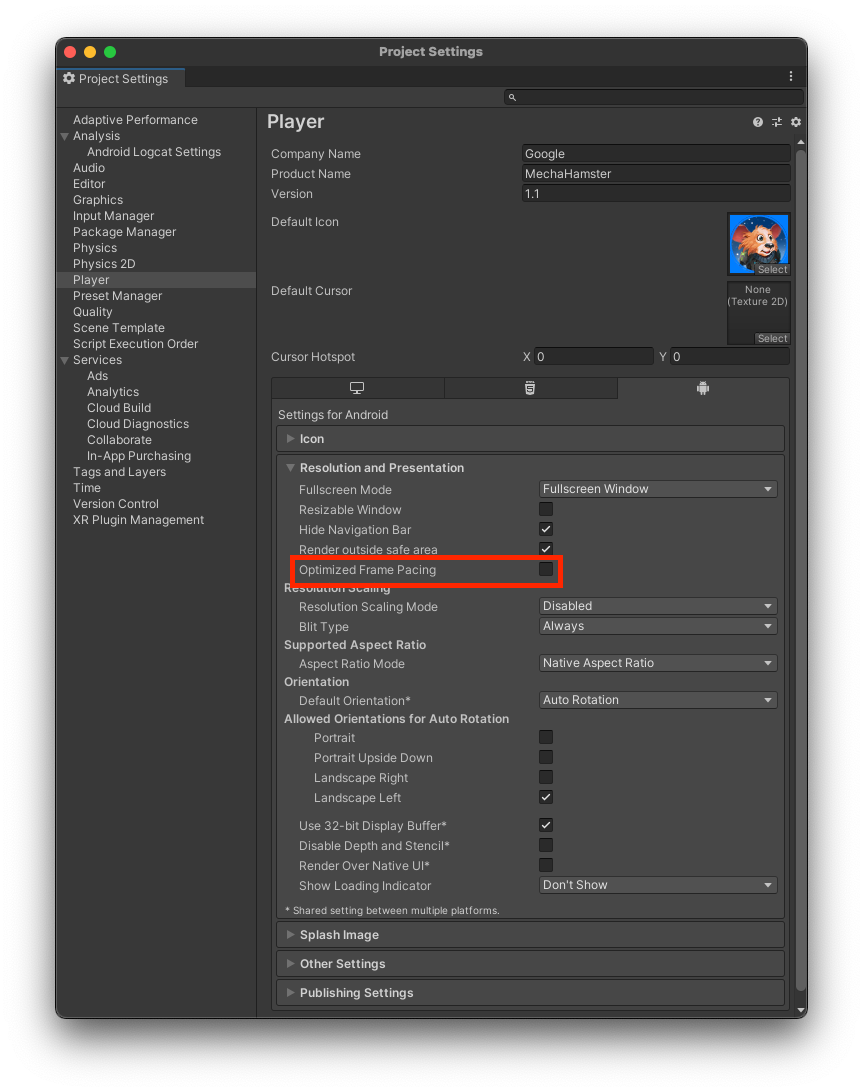Uncheck Landscape Left orientation
The image size is (863, 1092).
click(545, 797)
